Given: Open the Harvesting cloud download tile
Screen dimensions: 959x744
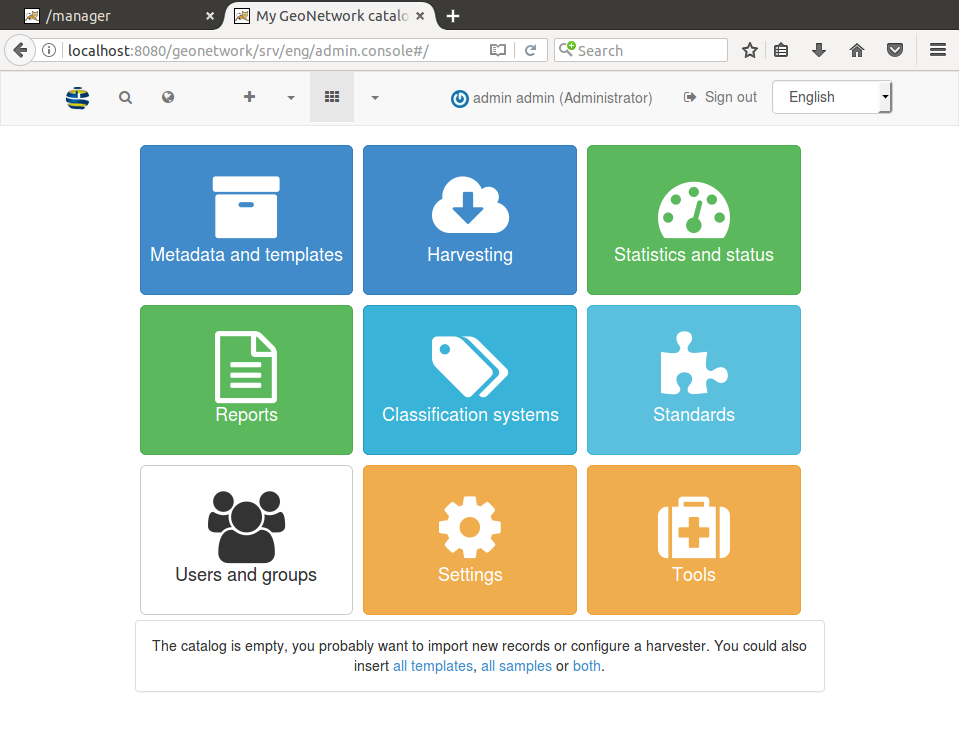Looking at the screenshot, I should (469, 220).
